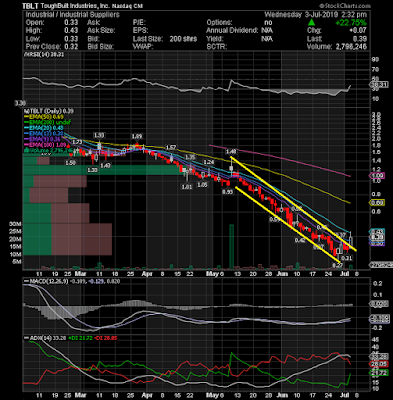Image resolution: width=393 pixels, height=400 pixels.
Task: Click the Volume value 2,798,246
Action: (x=350, y=47)
